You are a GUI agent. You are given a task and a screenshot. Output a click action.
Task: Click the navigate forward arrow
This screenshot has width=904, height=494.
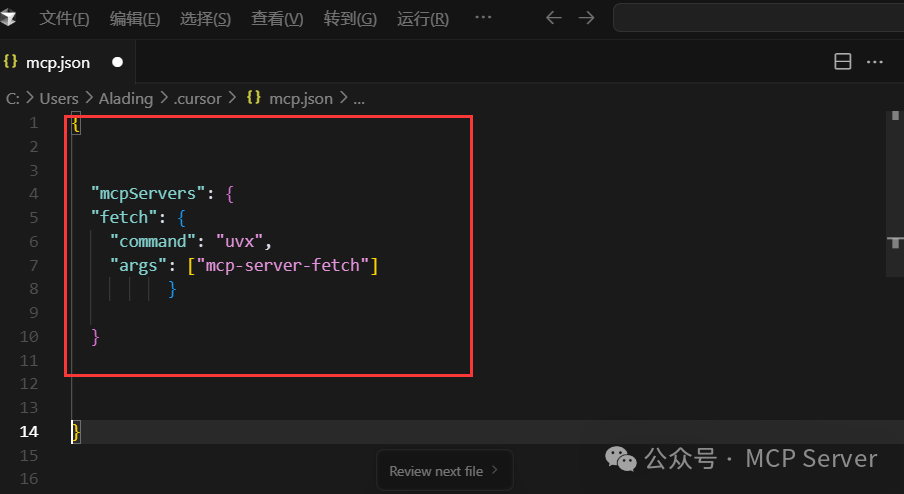586,18
